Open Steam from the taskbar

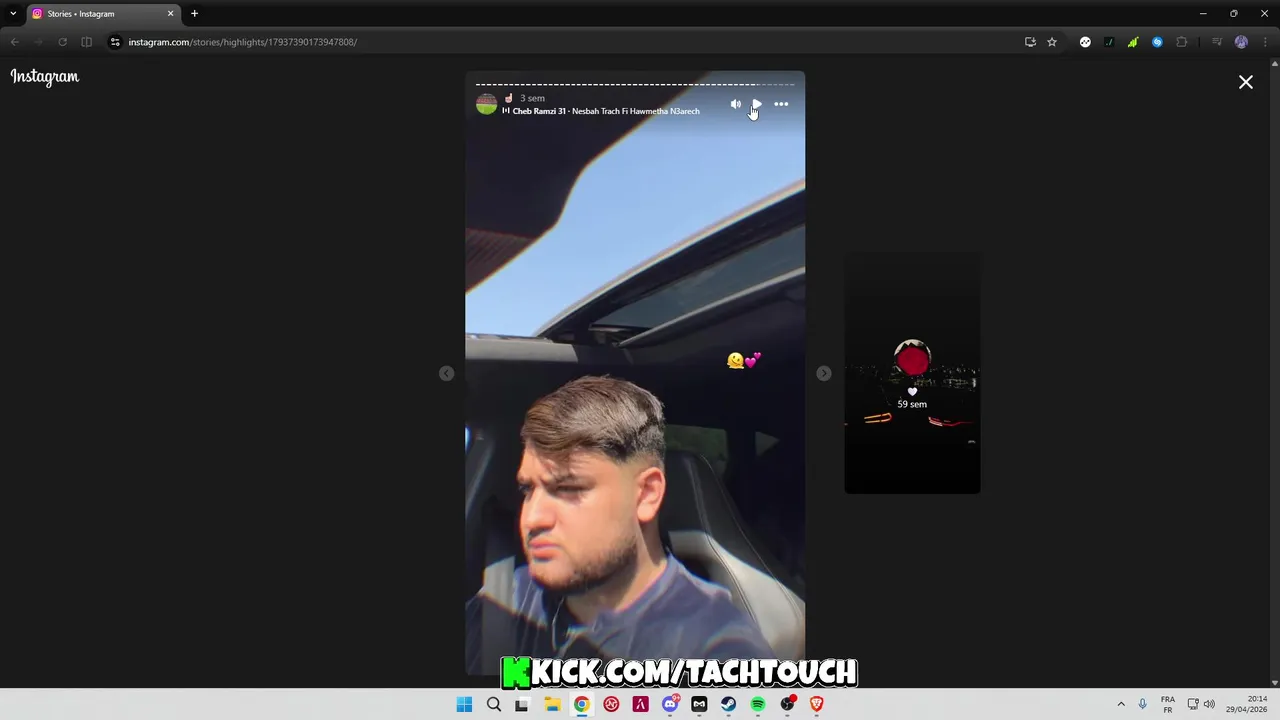pyautogui.click(x=728, y=705)
